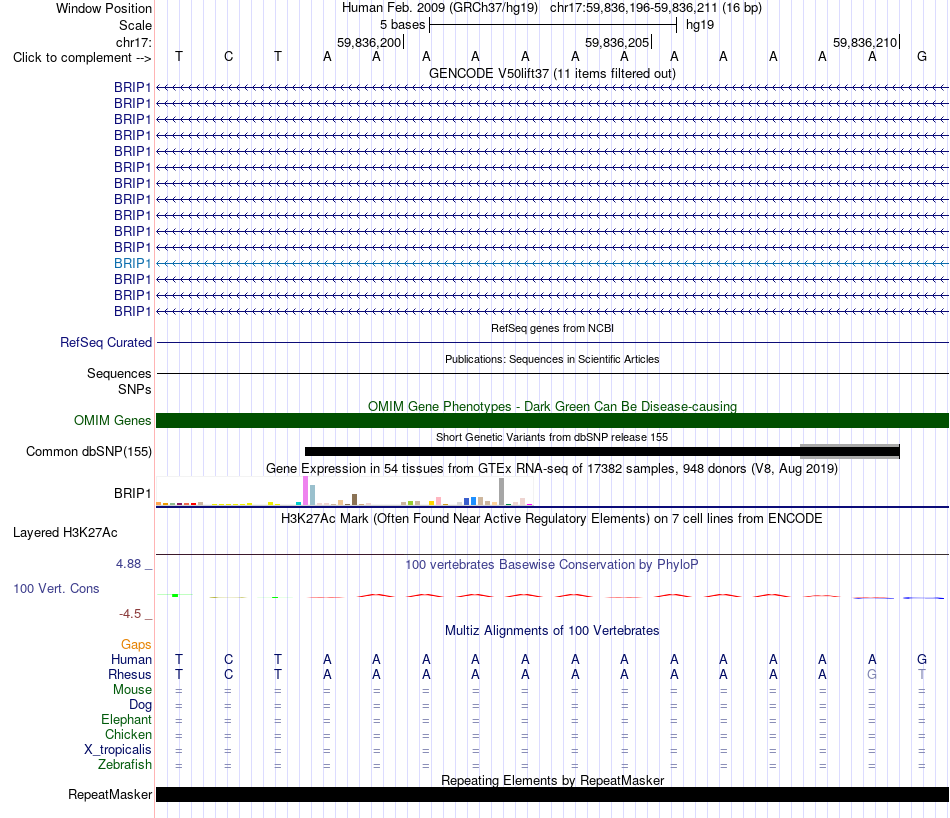Click the black Common dbSNP variant bar
This screenshot has width=950, height=818.
pyautogui.click(x=602, y=451)
